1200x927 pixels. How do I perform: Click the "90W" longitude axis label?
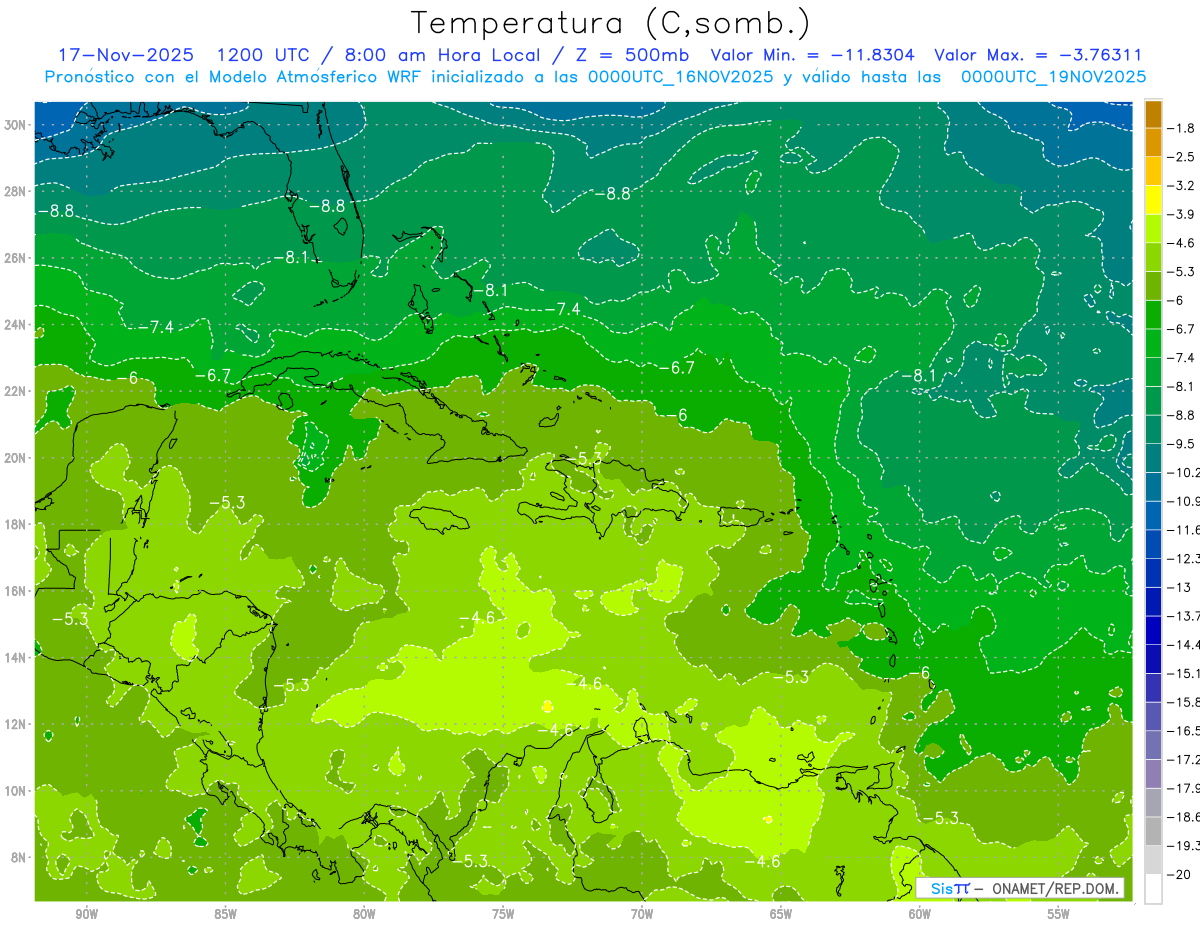(86, 914)
